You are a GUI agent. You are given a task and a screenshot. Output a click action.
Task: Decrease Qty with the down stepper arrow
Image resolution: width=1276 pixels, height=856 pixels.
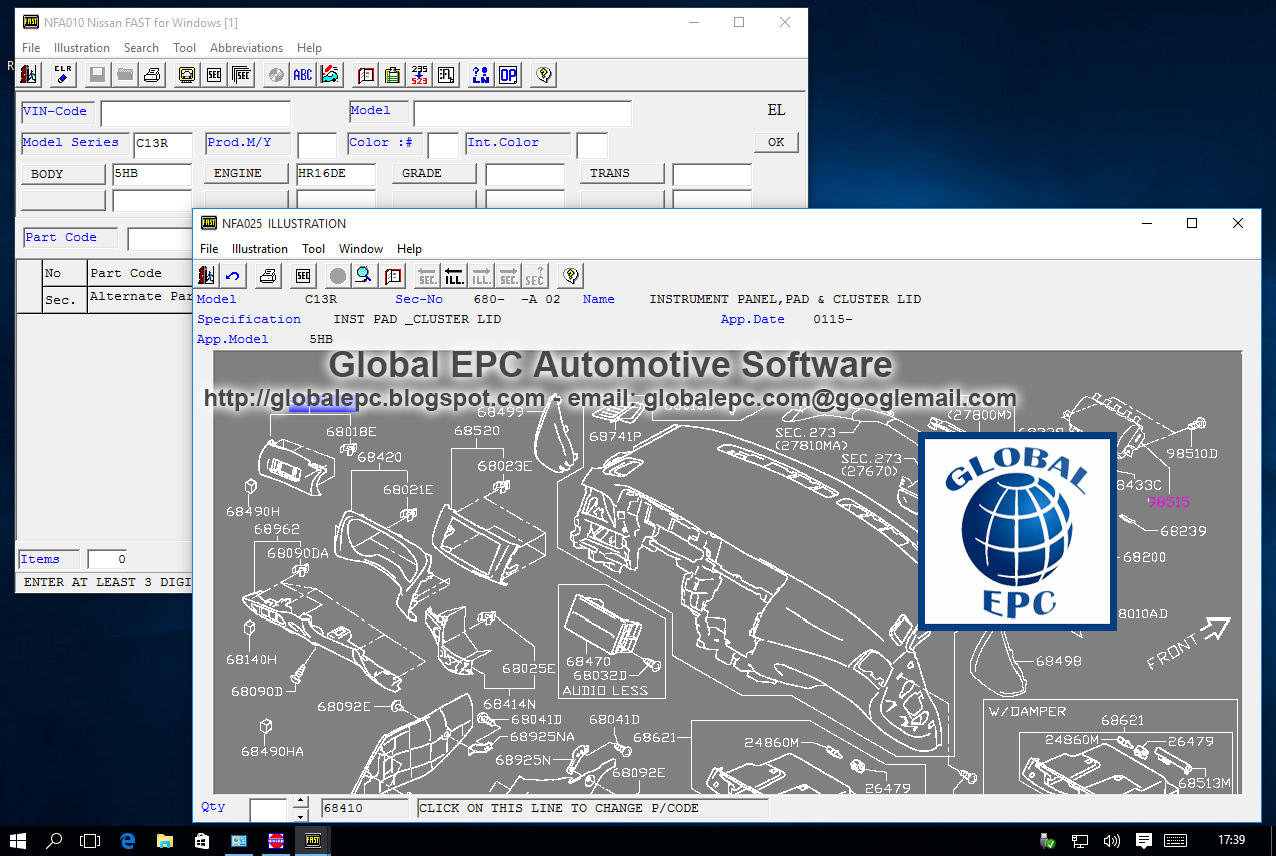click(x=300, y=815)
